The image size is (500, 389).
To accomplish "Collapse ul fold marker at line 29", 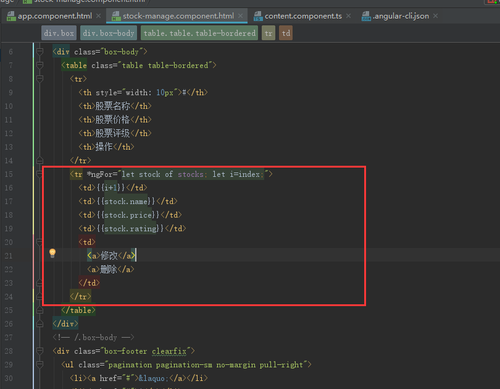I will click(40, 365).
